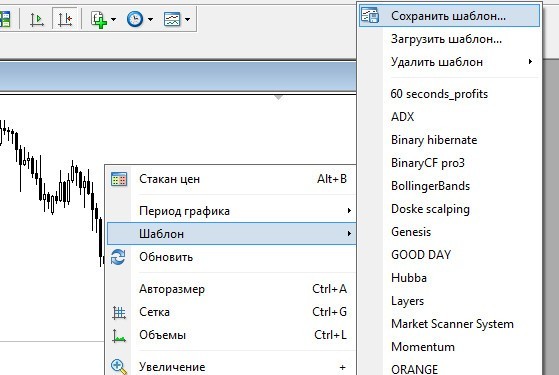
Task: Open the indicators dropdown arrow
Action: 113,19
